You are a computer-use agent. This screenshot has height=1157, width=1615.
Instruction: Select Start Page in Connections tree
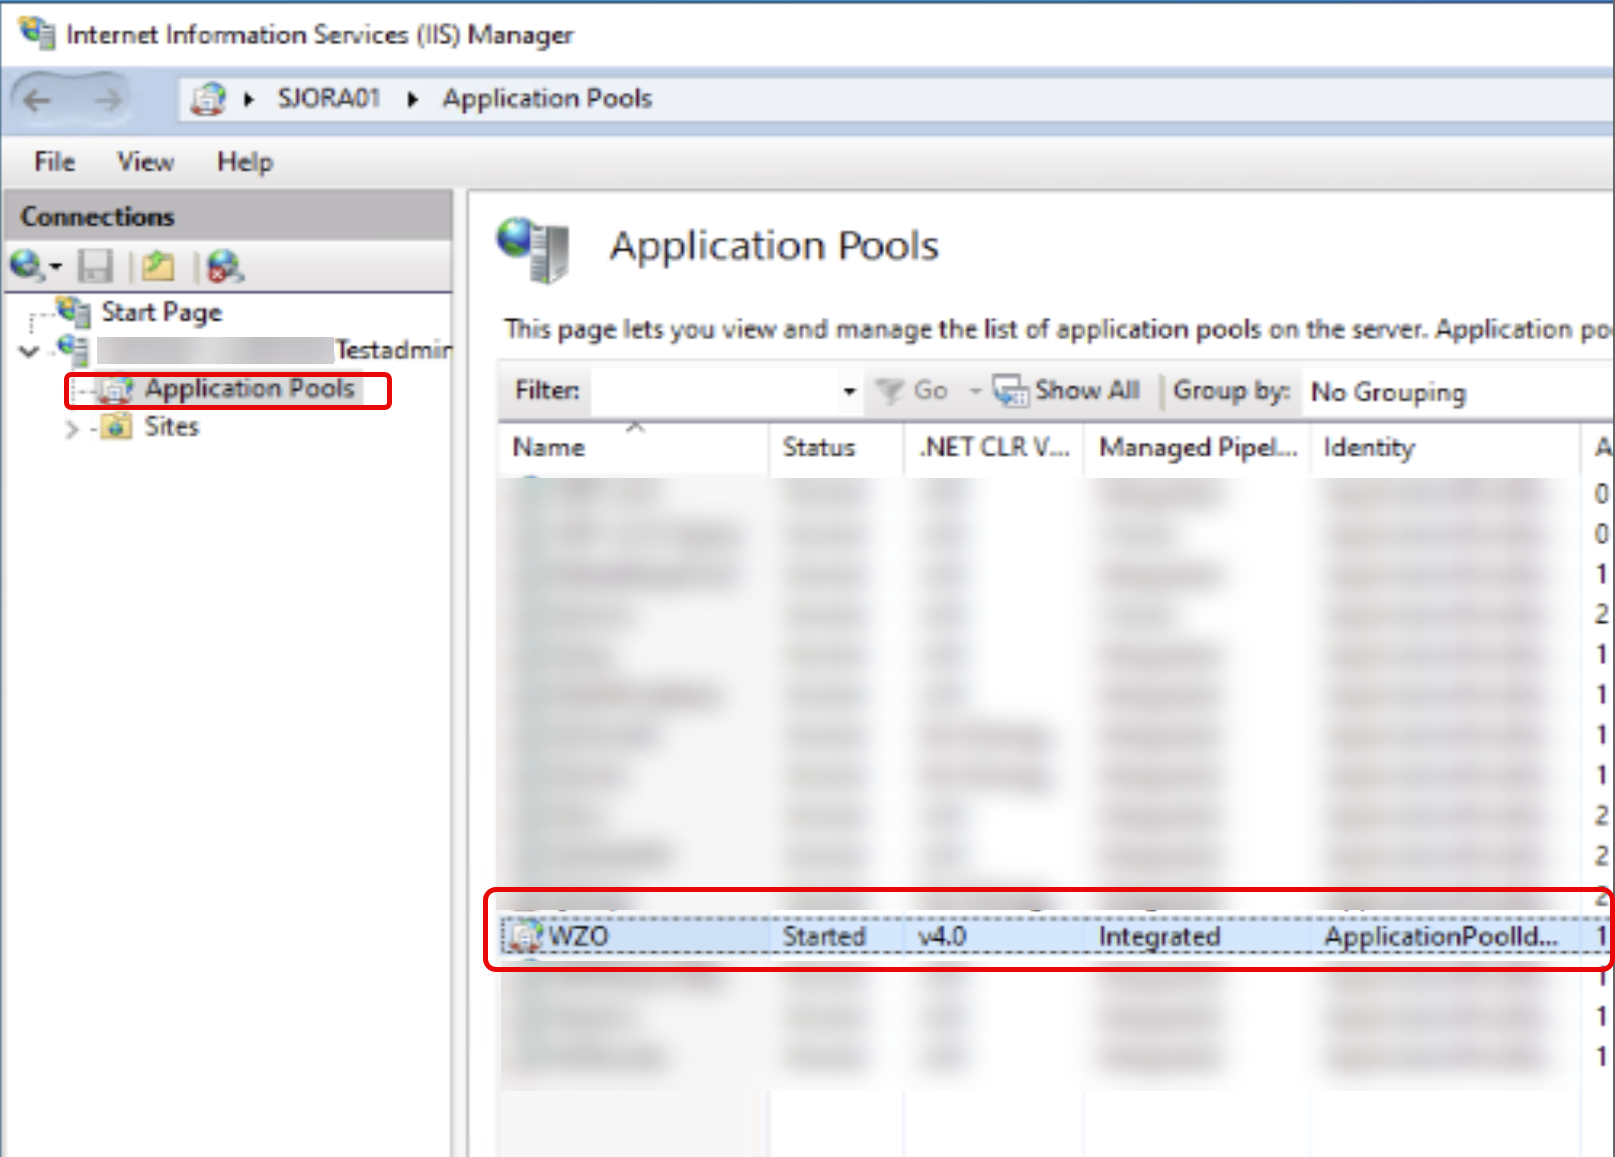[x=161, y=313]
